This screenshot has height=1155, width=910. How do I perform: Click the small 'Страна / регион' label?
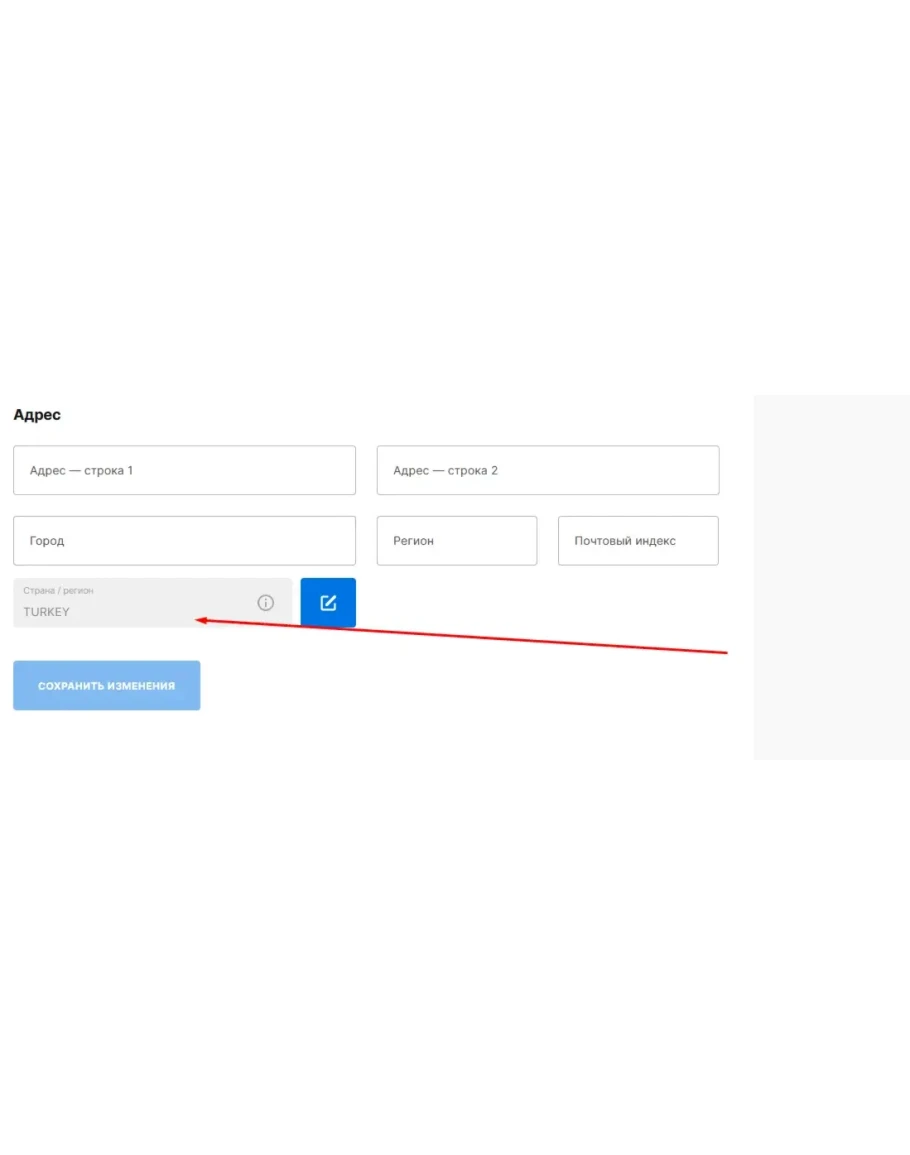point(58,591)
